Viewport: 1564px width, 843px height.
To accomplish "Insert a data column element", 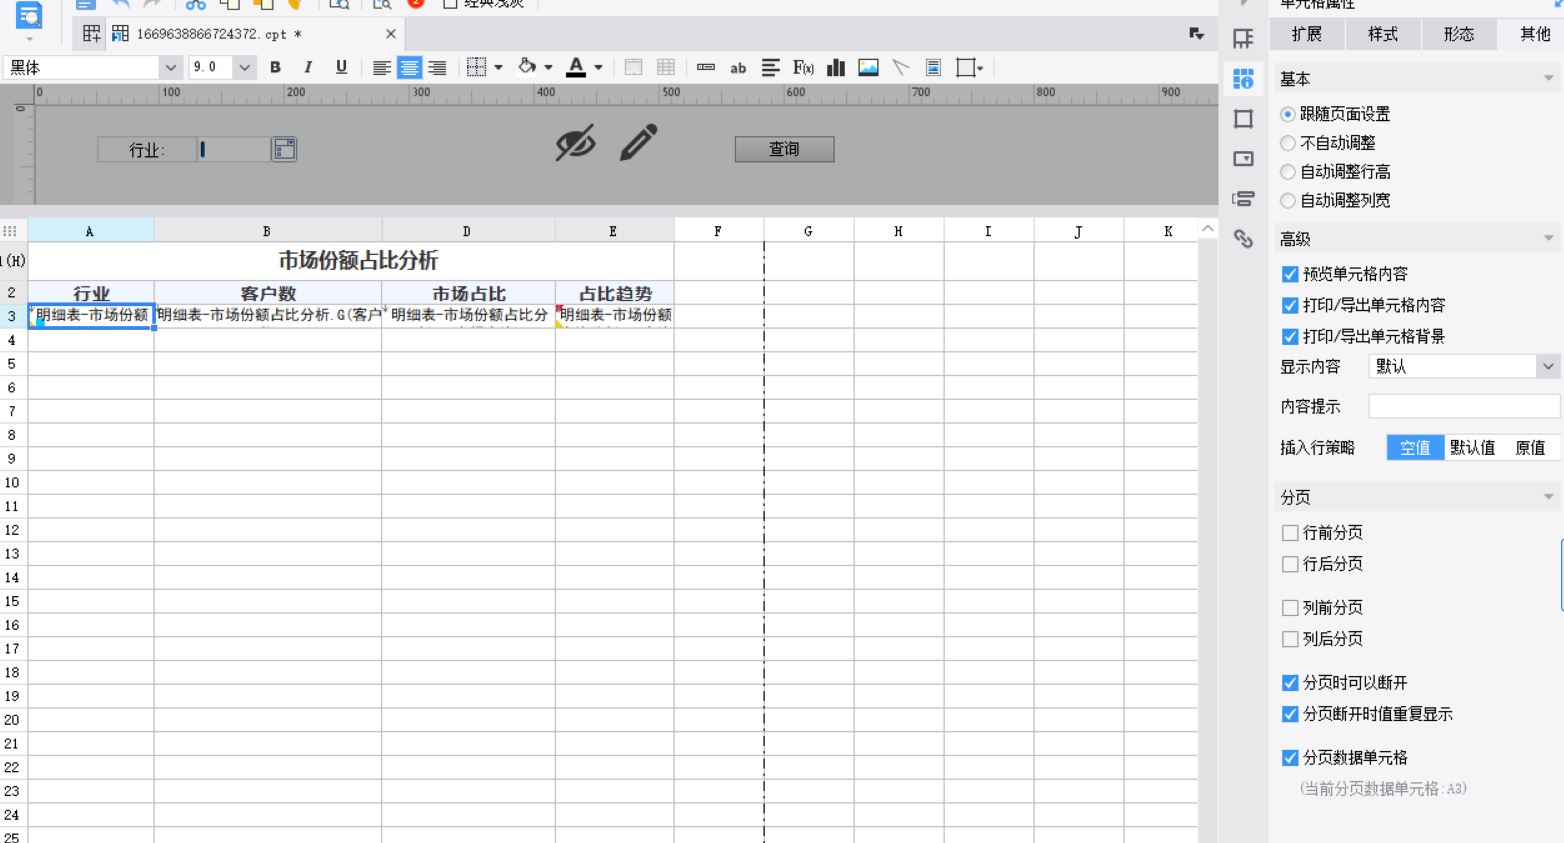I will 706,67.
